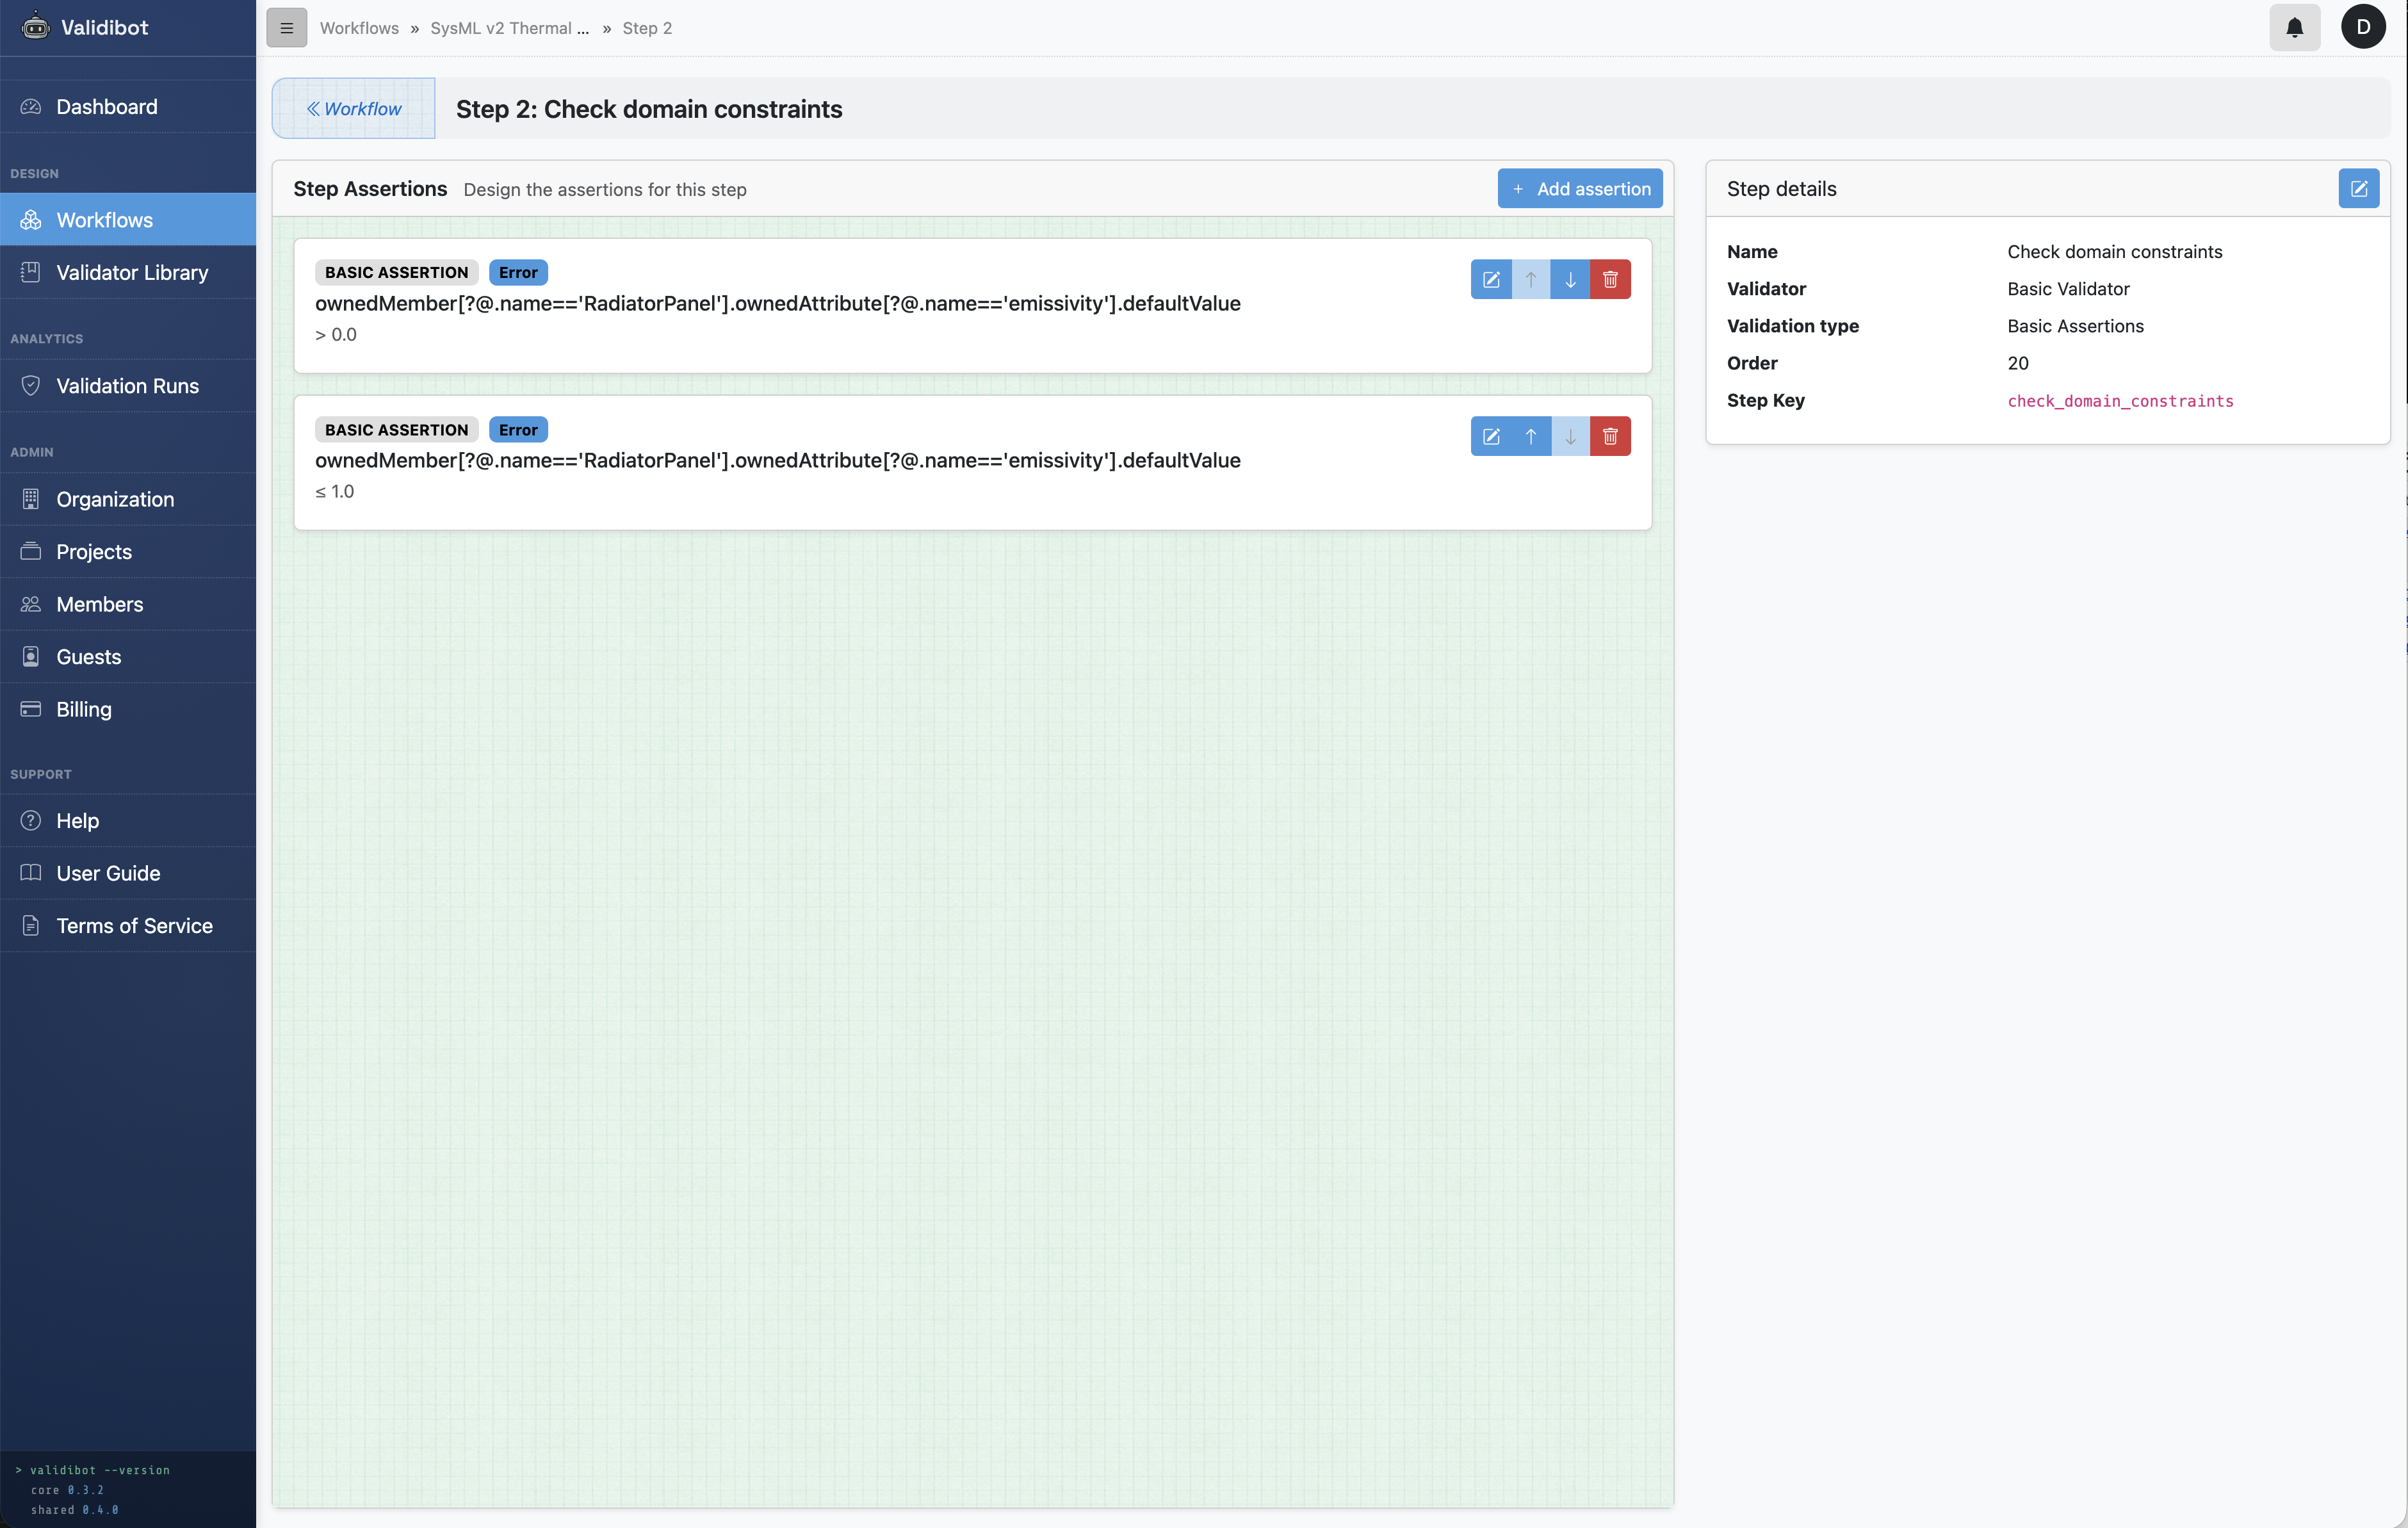This screenshot has width=2408, height=1528.
Task: Open the Dashboard from the sidebar
Action: [x=106, y=106]
